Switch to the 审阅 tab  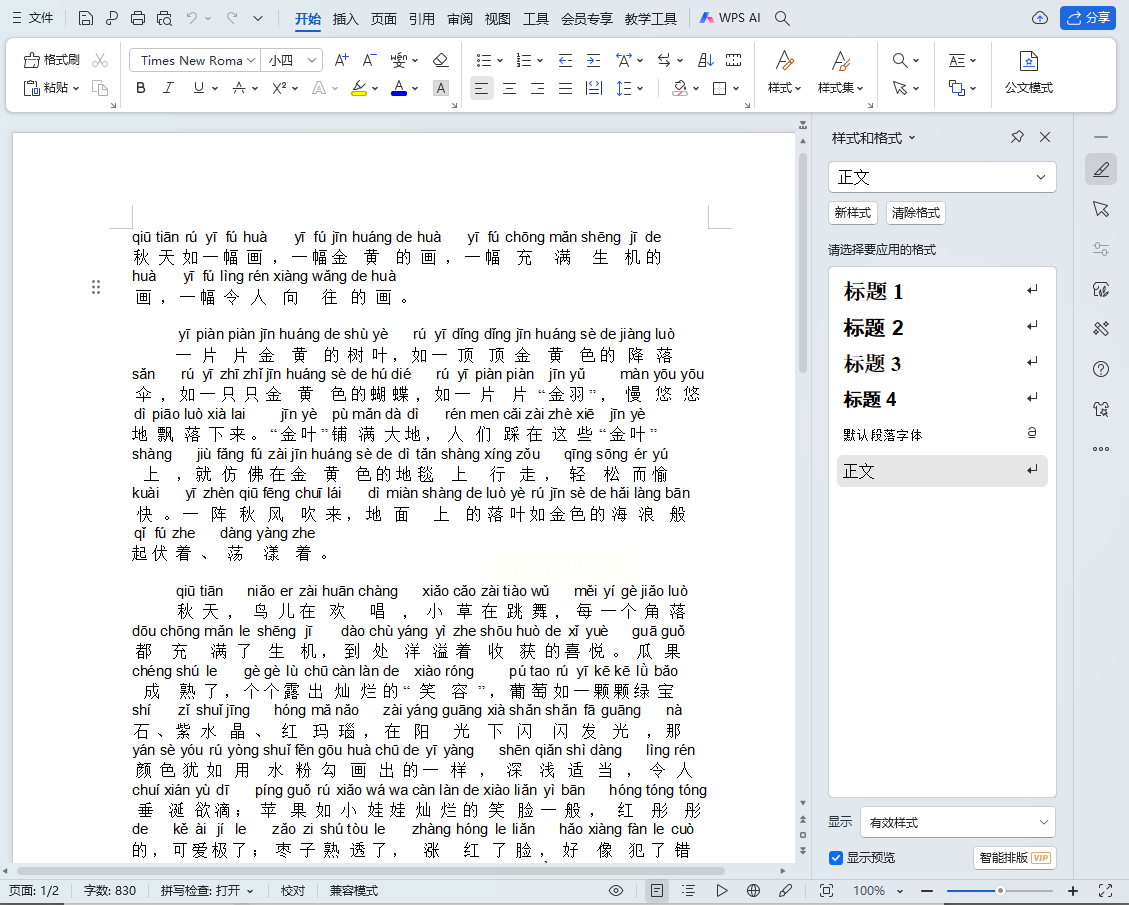(460, 19)
